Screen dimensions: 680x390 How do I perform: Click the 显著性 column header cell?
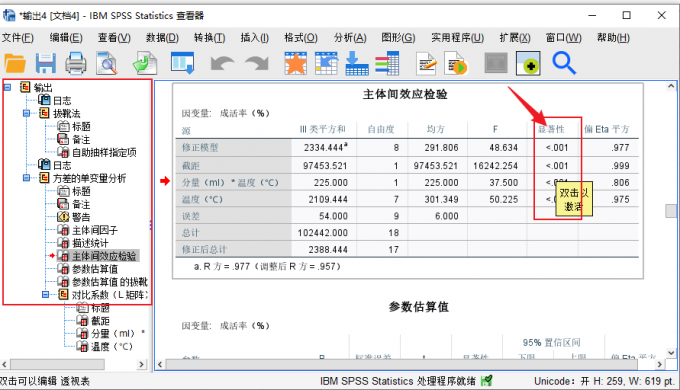552,129
